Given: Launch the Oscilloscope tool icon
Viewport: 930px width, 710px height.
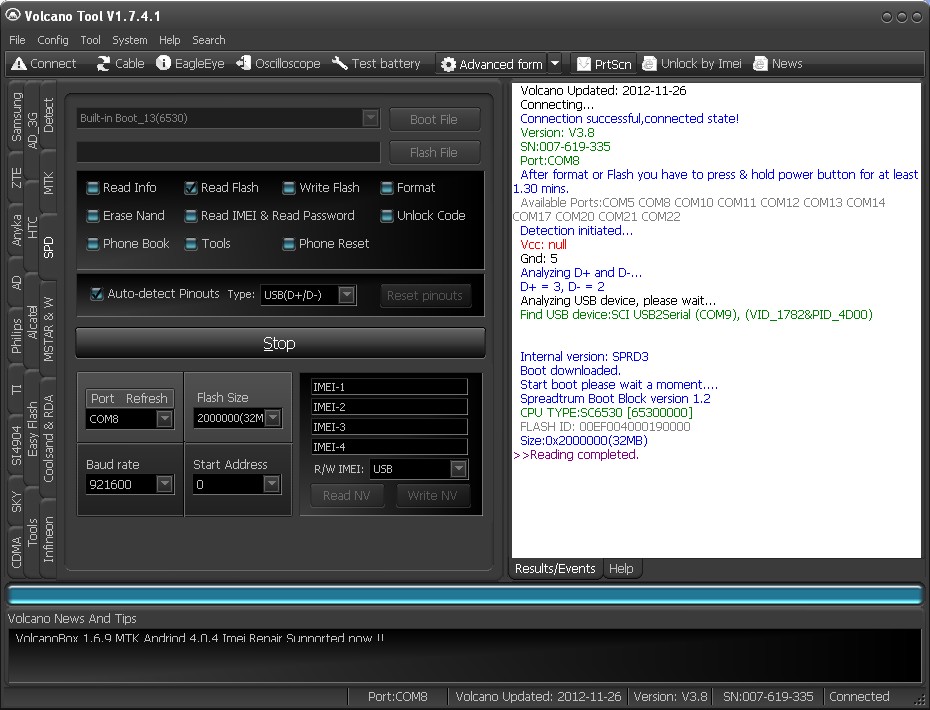Looking at the screenshot, I should (243, 63).
